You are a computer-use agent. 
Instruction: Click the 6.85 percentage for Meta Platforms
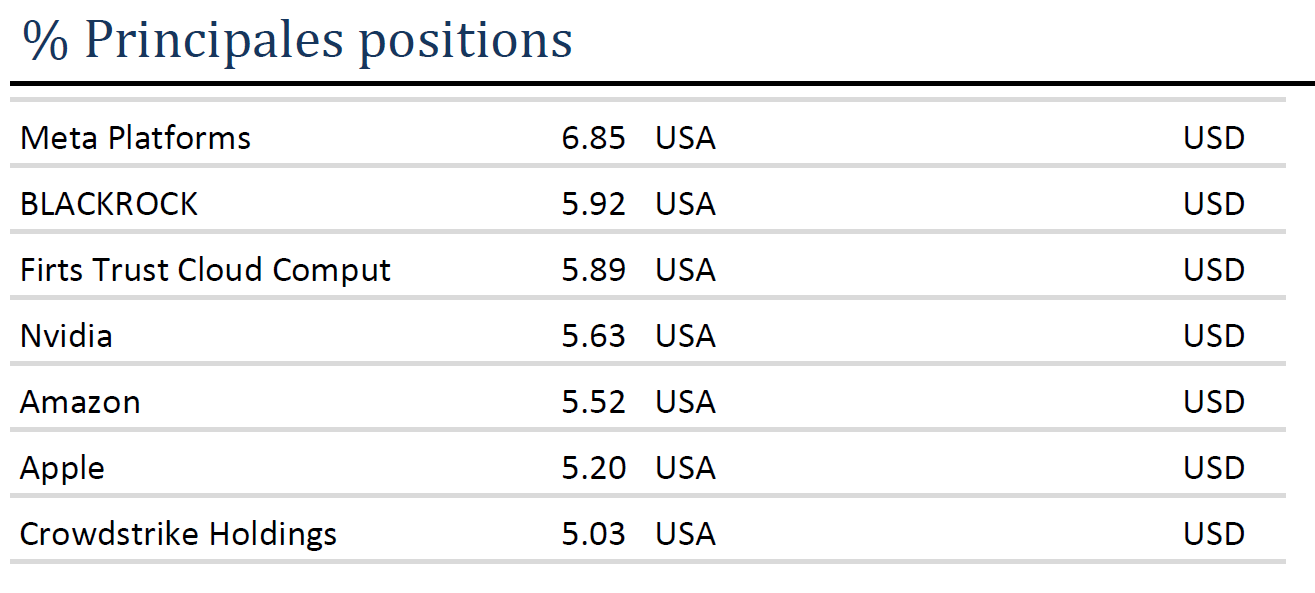pos(594,137)
